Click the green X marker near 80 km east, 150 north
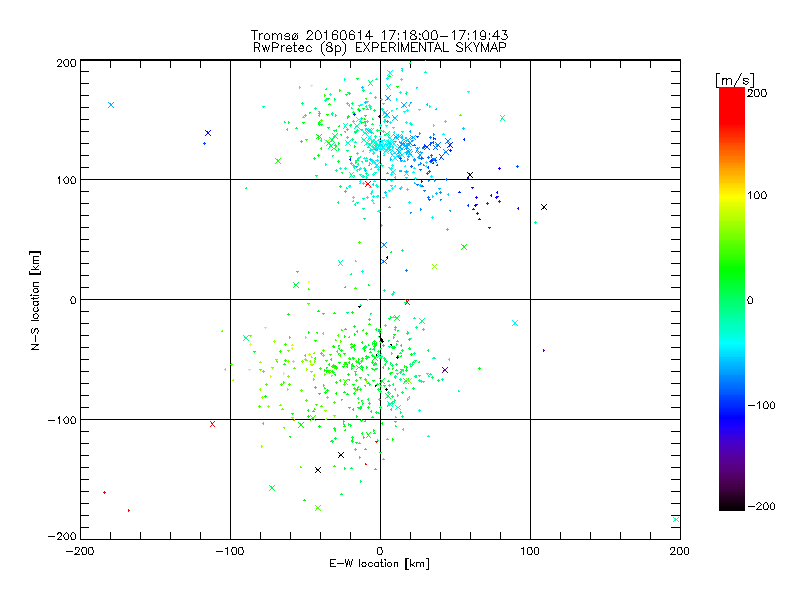The width and height of the screenshot is (800, 600). [x=503, y=118]
